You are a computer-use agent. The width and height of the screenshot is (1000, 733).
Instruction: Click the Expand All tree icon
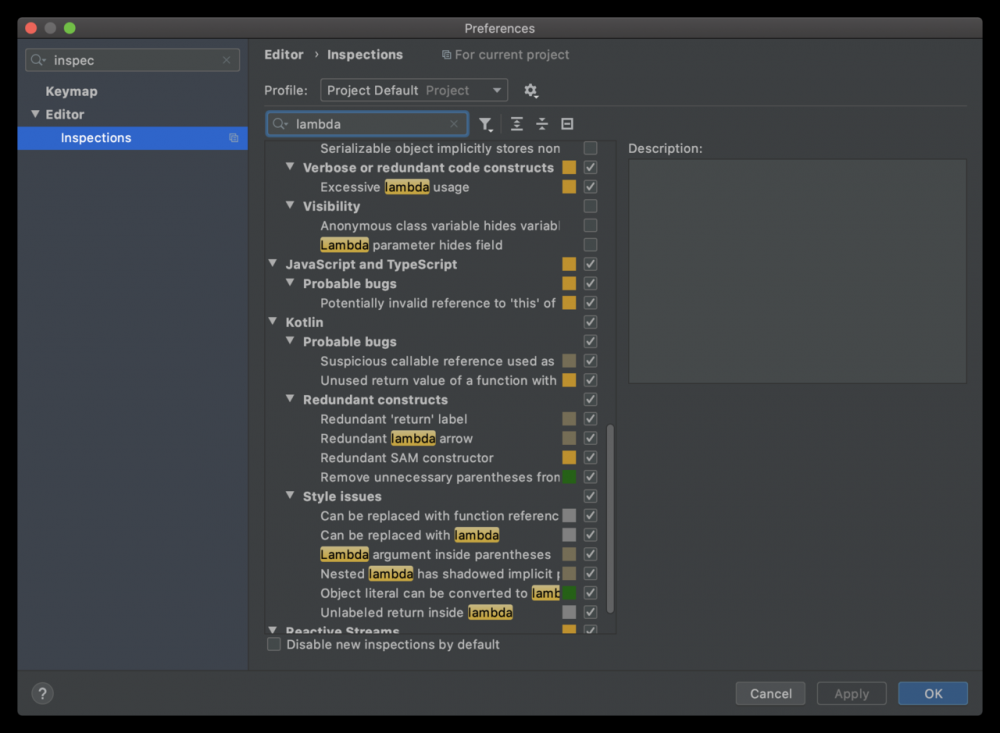[x=516, y=124]
